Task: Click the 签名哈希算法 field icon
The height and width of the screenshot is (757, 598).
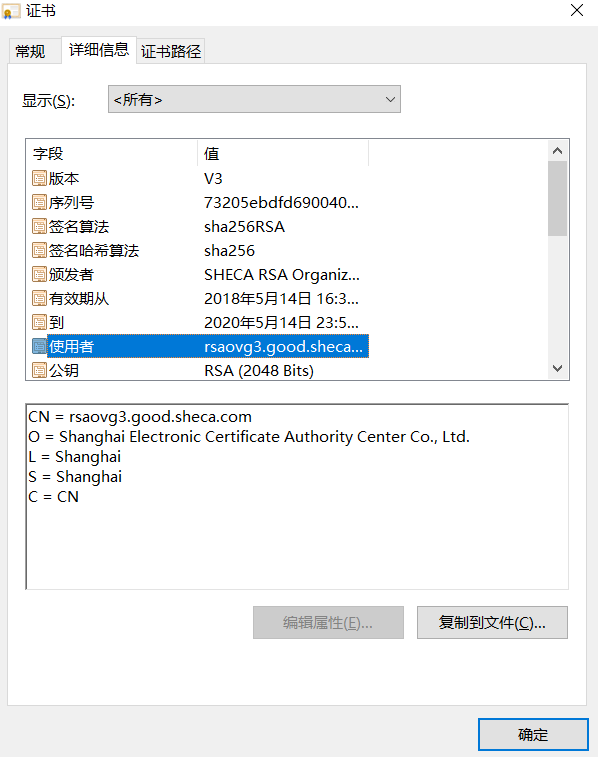Action: coord(39,251)
